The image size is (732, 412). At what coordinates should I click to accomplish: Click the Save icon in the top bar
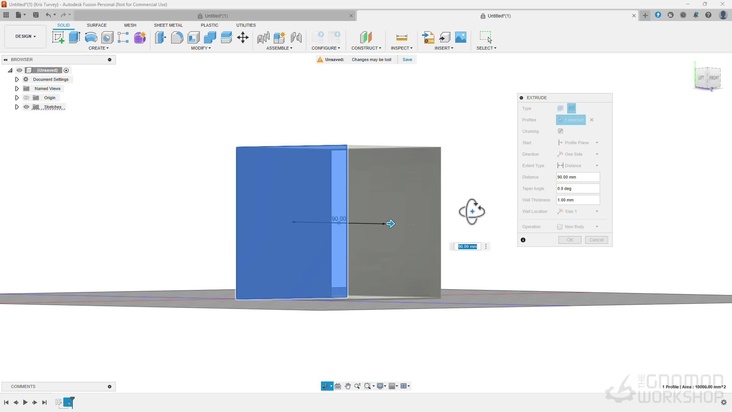click(36, 15)
